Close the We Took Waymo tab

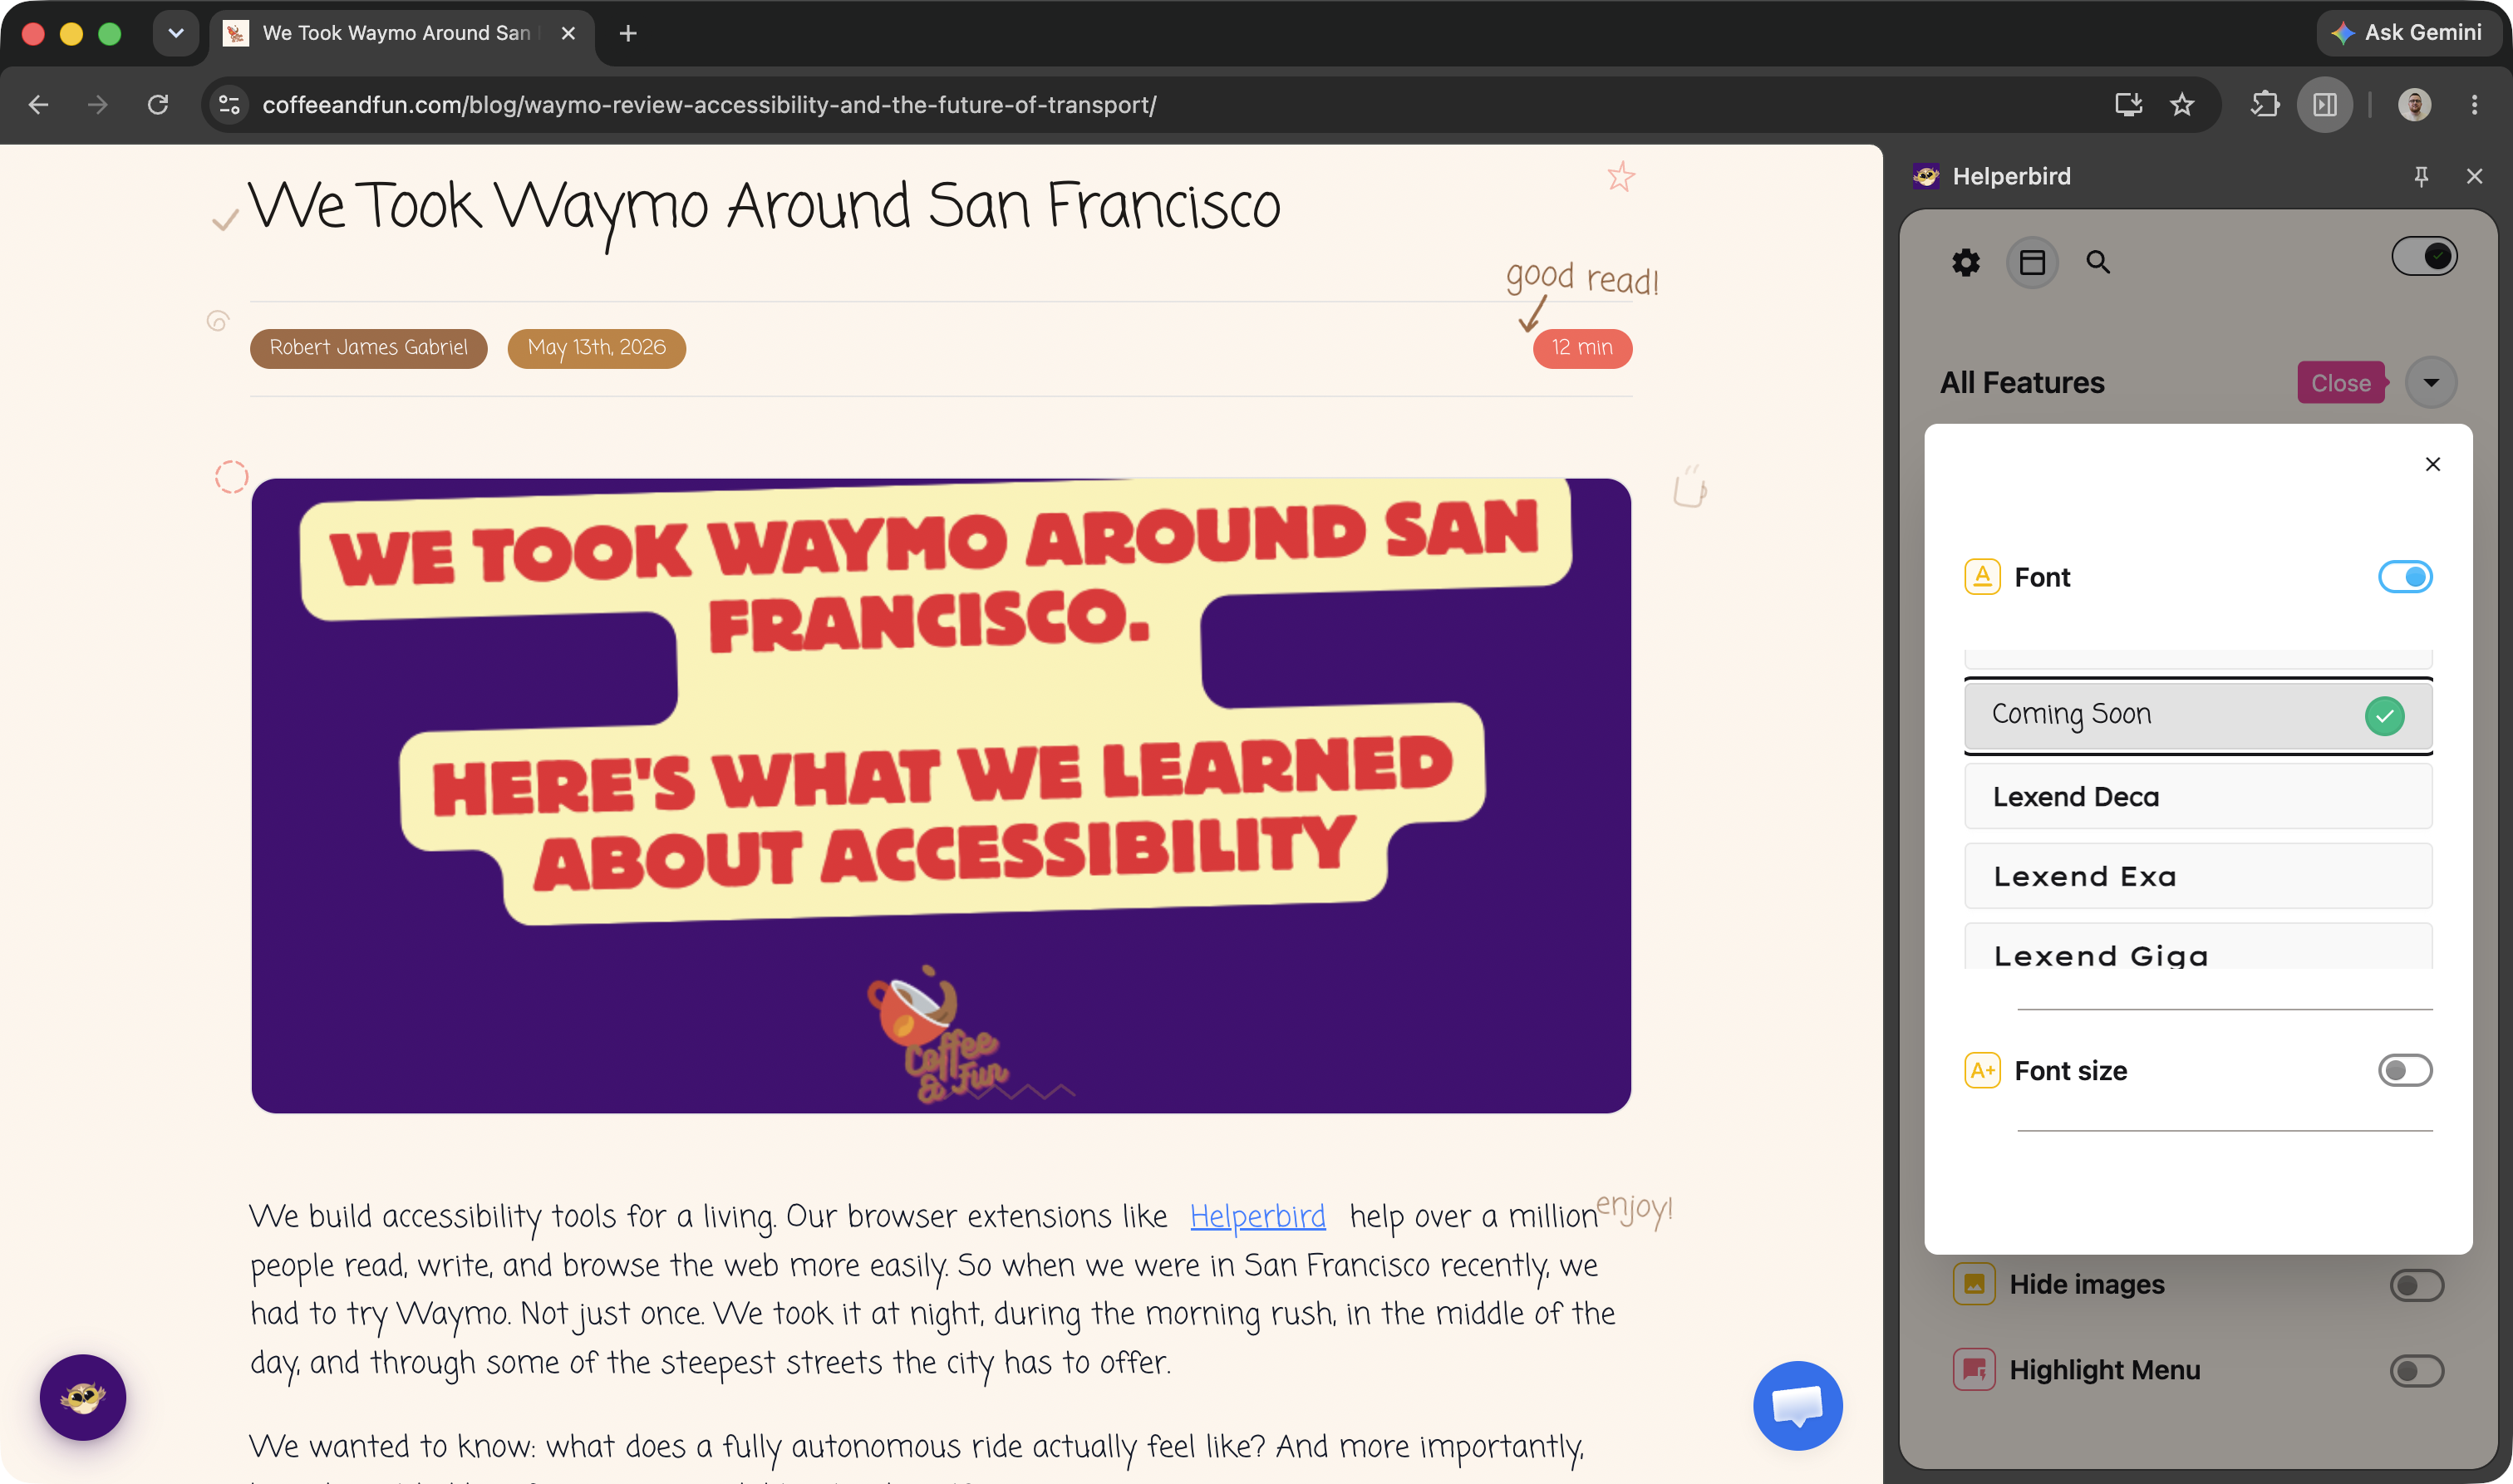568,34
